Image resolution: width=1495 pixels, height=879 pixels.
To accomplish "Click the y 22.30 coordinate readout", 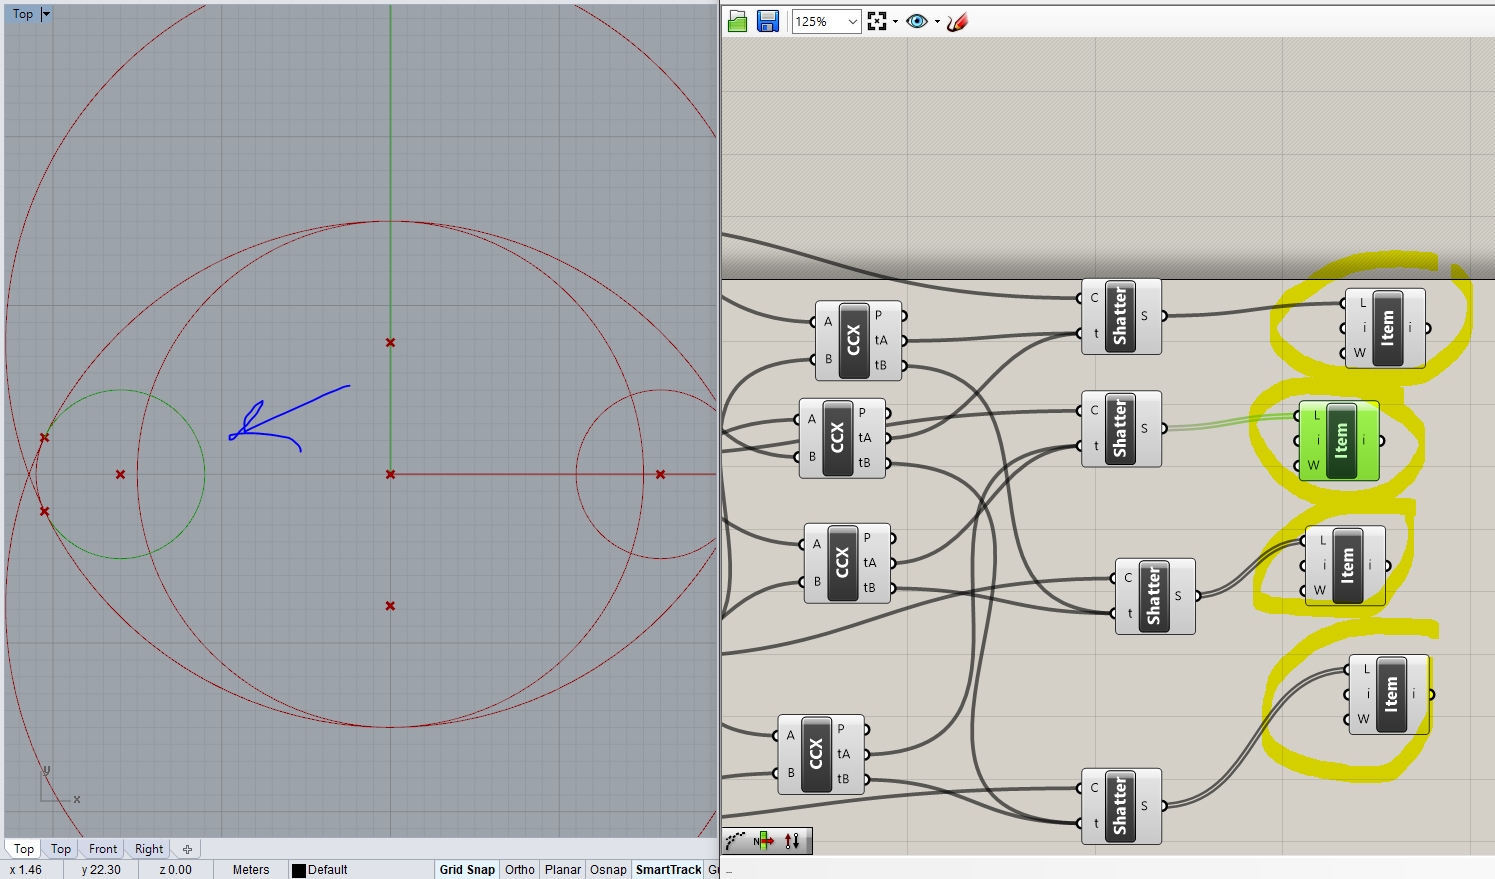I will click(101, 870).
